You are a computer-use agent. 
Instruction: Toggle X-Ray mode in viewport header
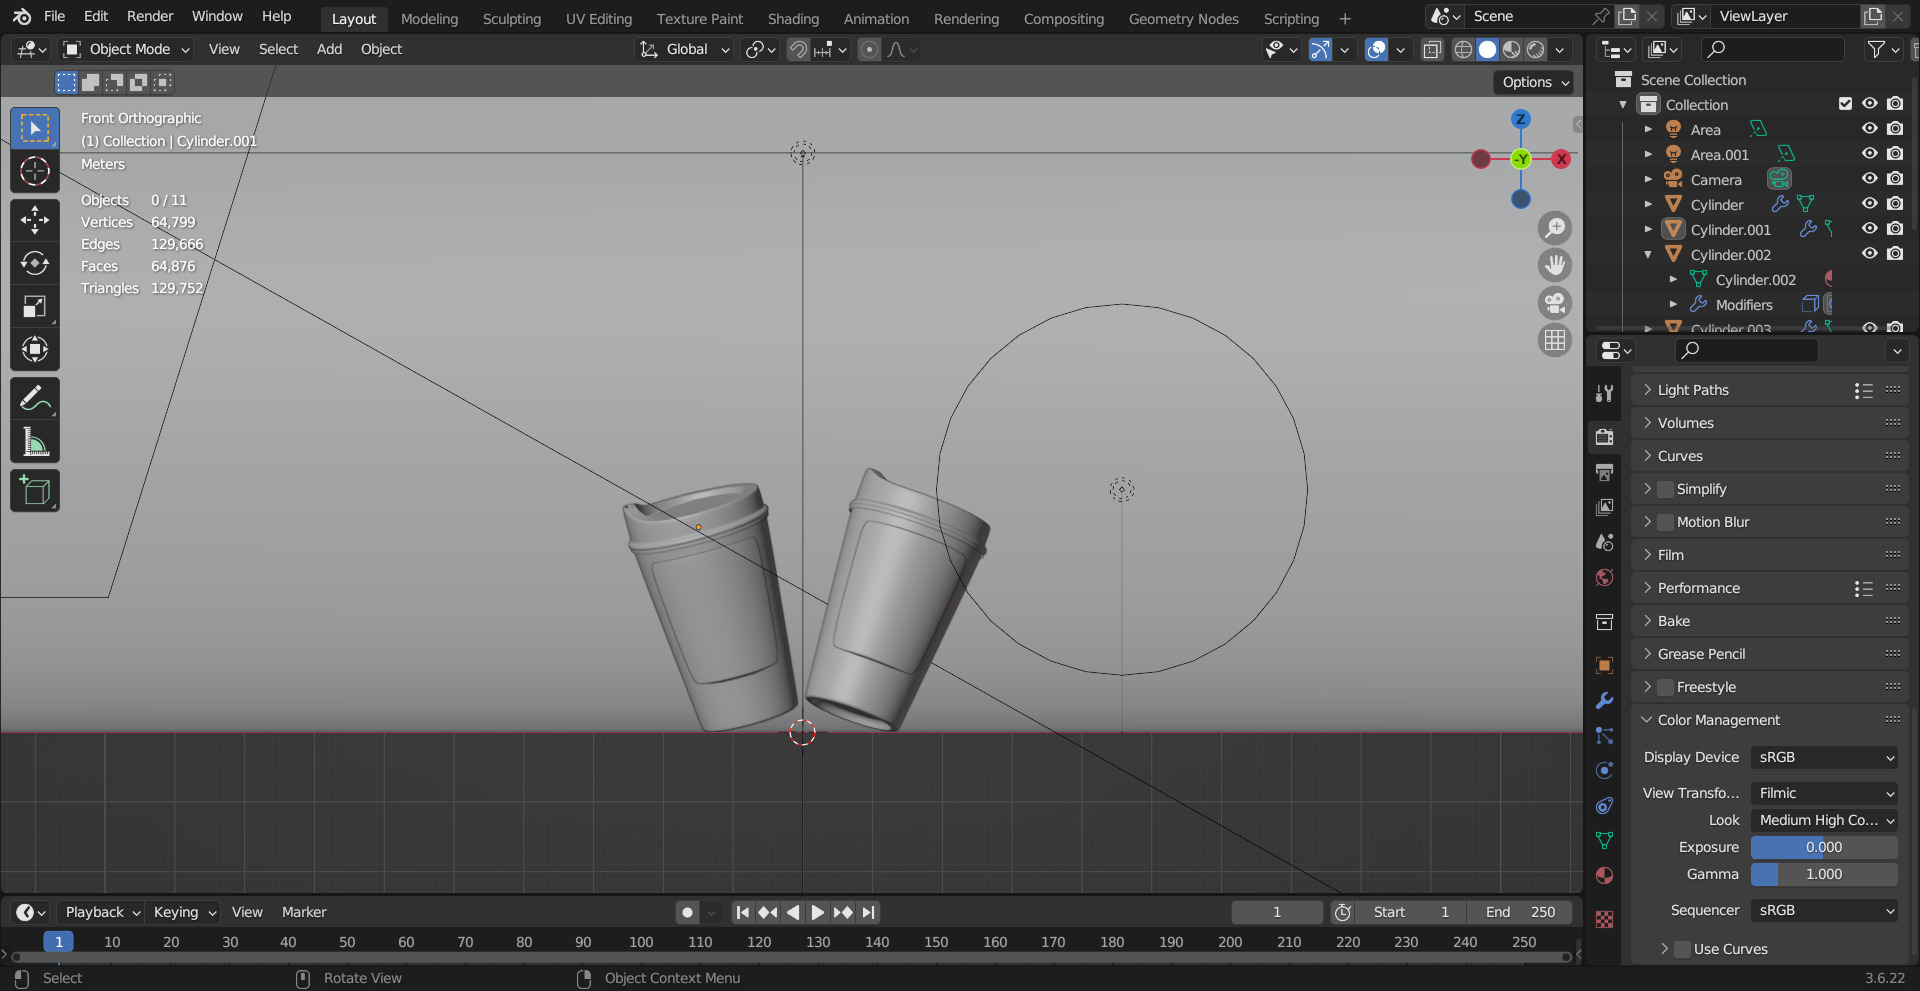point(1432,49)
